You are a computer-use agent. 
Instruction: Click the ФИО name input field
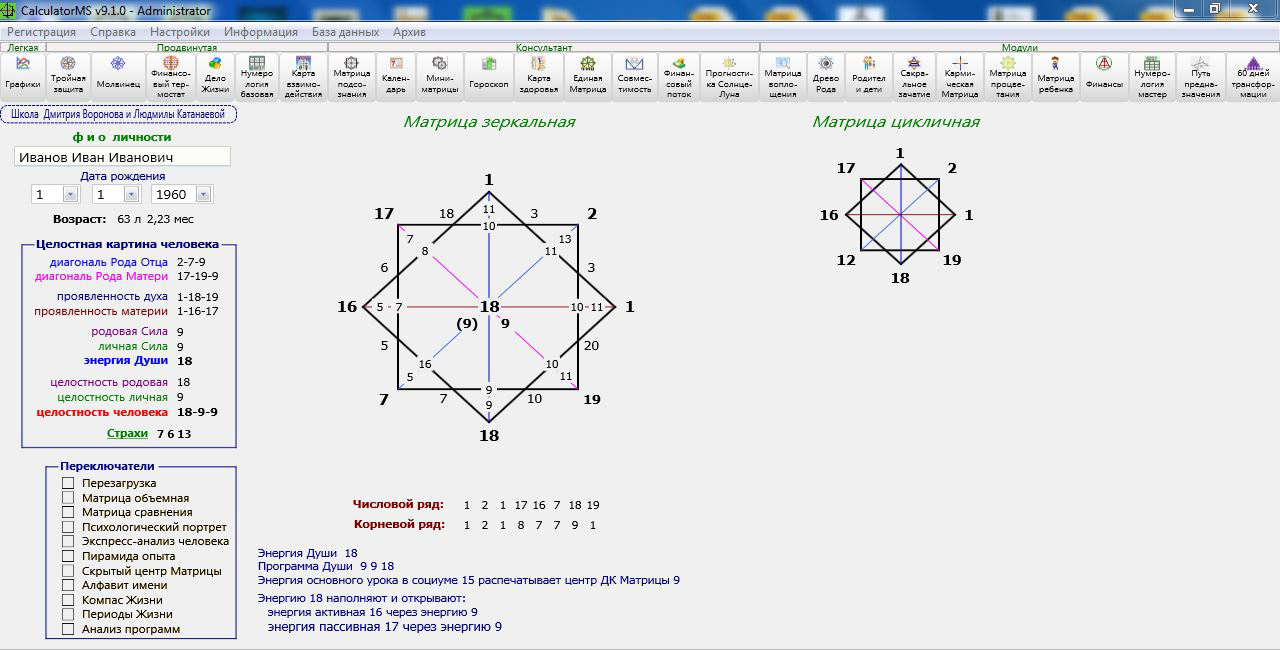122,157
